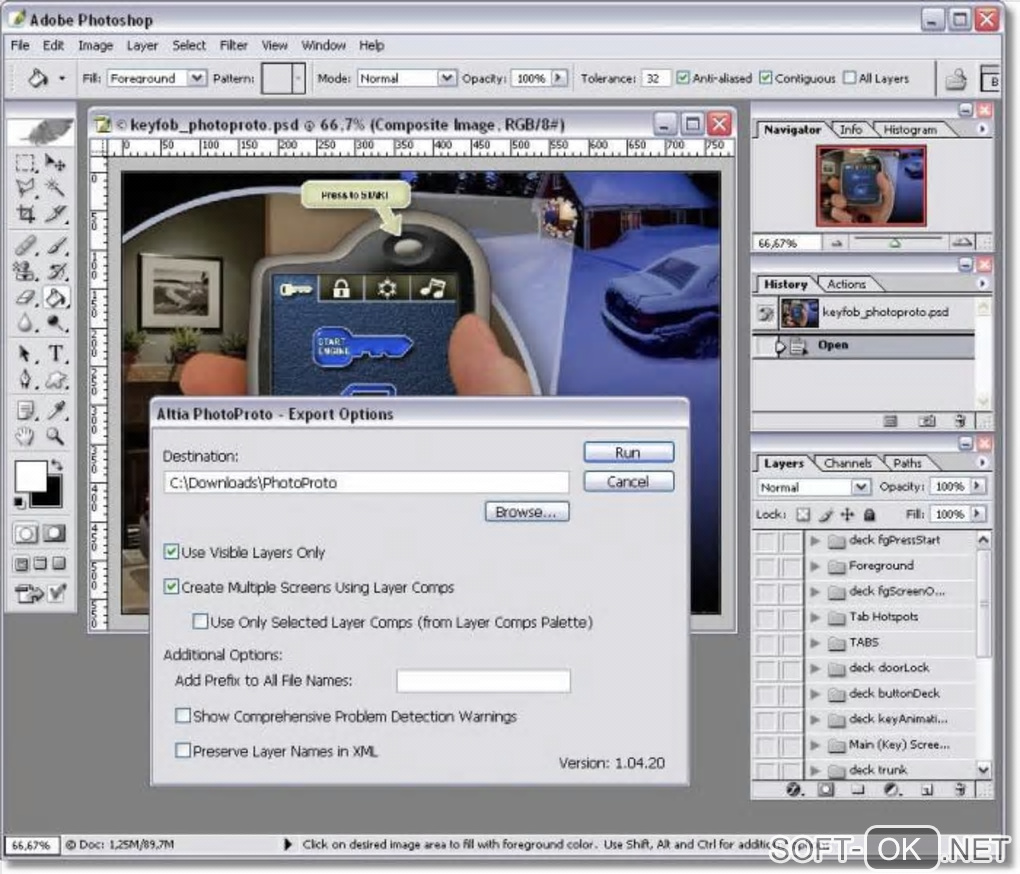Select the Pen tool
The image size is (1020, 874).
pos(25,379)
